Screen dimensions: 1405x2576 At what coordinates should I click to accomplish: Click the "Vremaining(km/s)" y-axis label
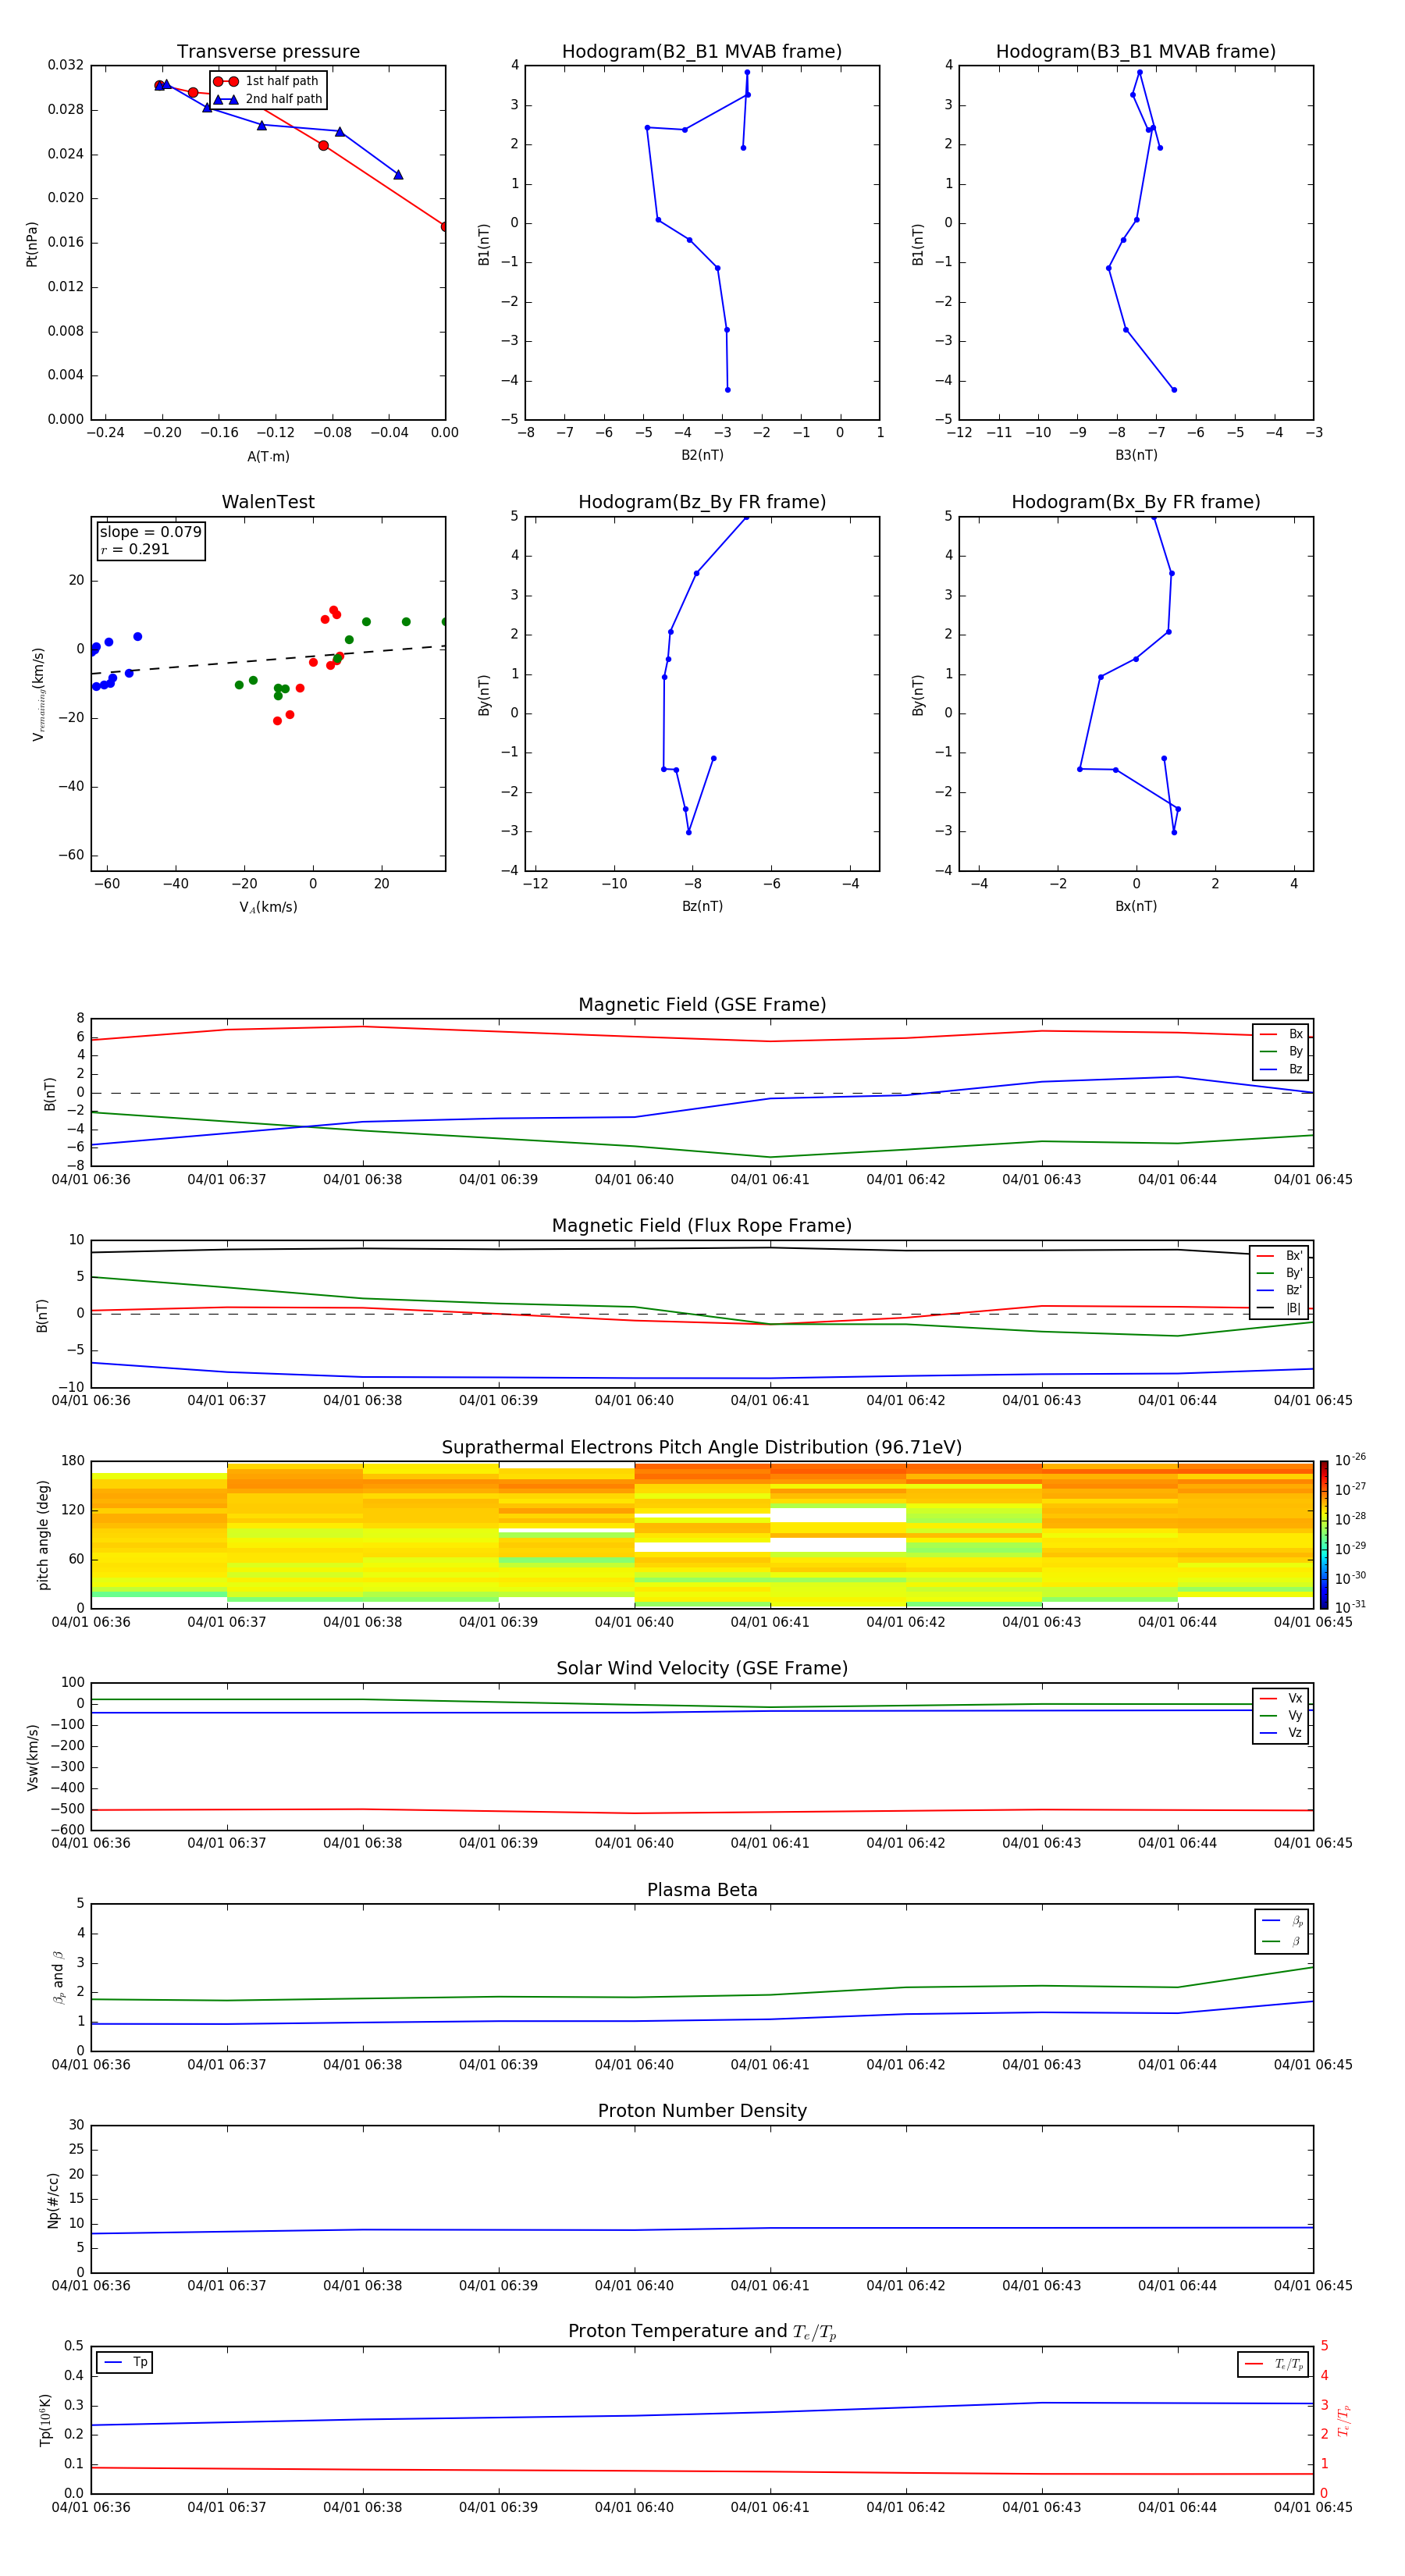coord(38,694)
